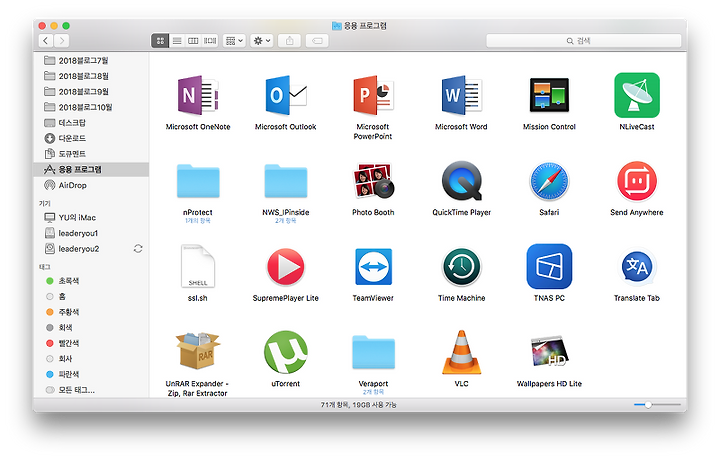Open the Microsoft Outlook app icon
The width and height of the screenshot is (720, 460).
(286, 95)
